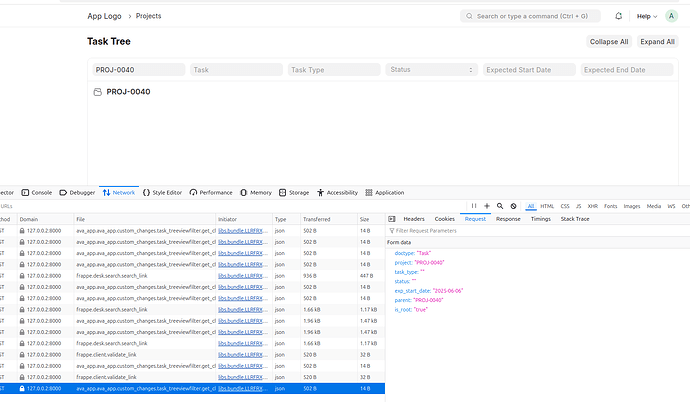Screen dimensions: 690x402
Task: Open the user avatar menu
Action: pos(671,16)
